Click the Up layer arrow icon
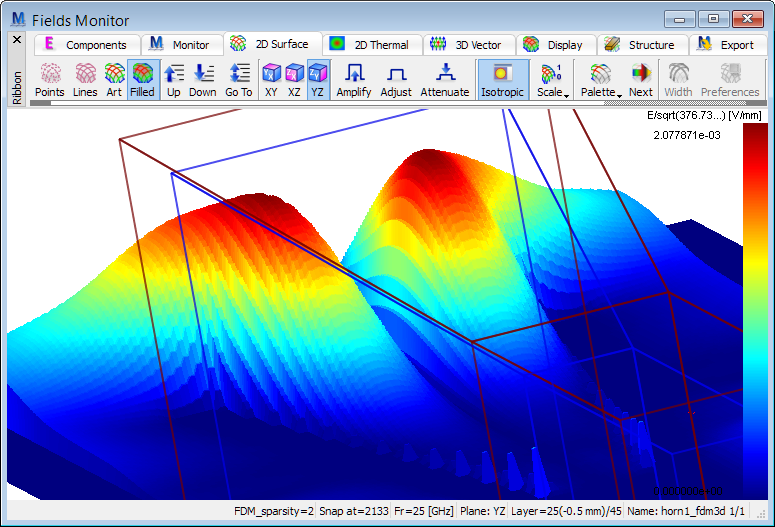This screenshot has width=775, height=527. [x=173, y=79]
